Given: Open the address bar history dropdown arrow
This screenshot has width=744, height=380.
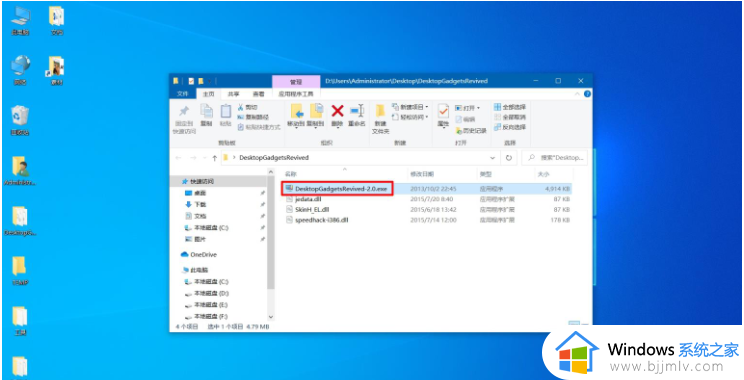Looking at the screenshot, I should coord(493,158).
